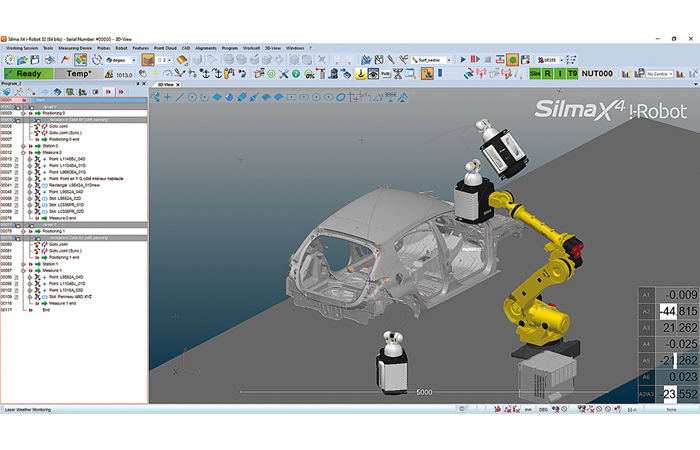Click the green Sim indicator button

(535, 74)
